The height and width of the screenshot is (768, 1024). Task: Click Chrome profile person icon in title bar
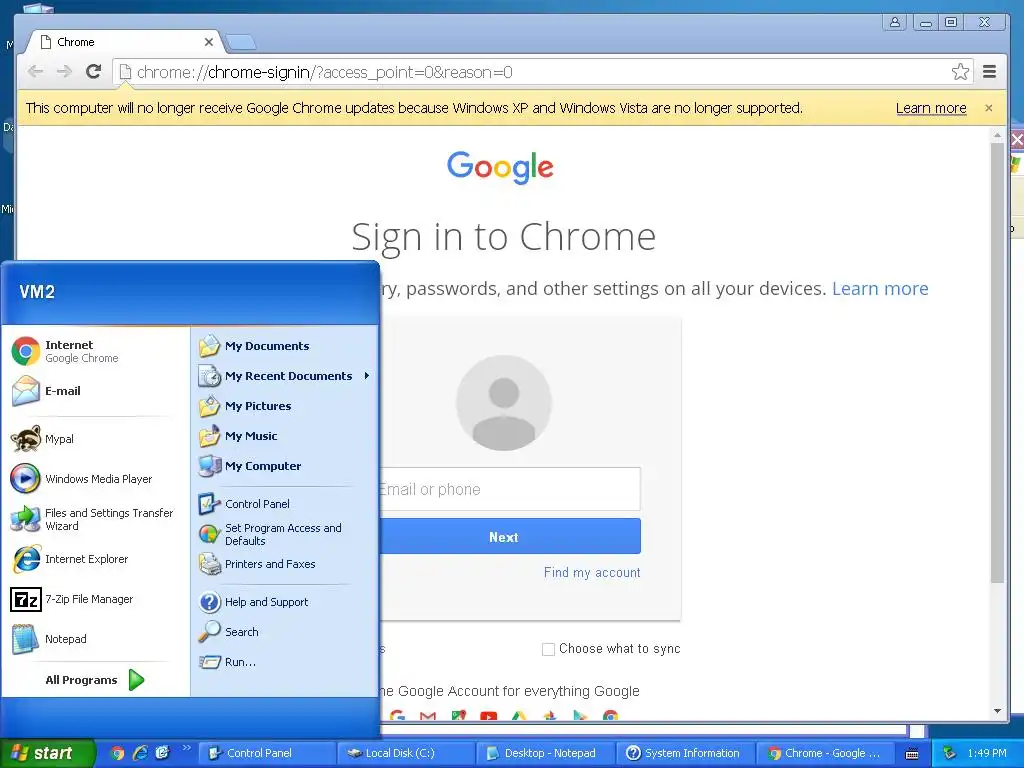[x=895, y=22]
